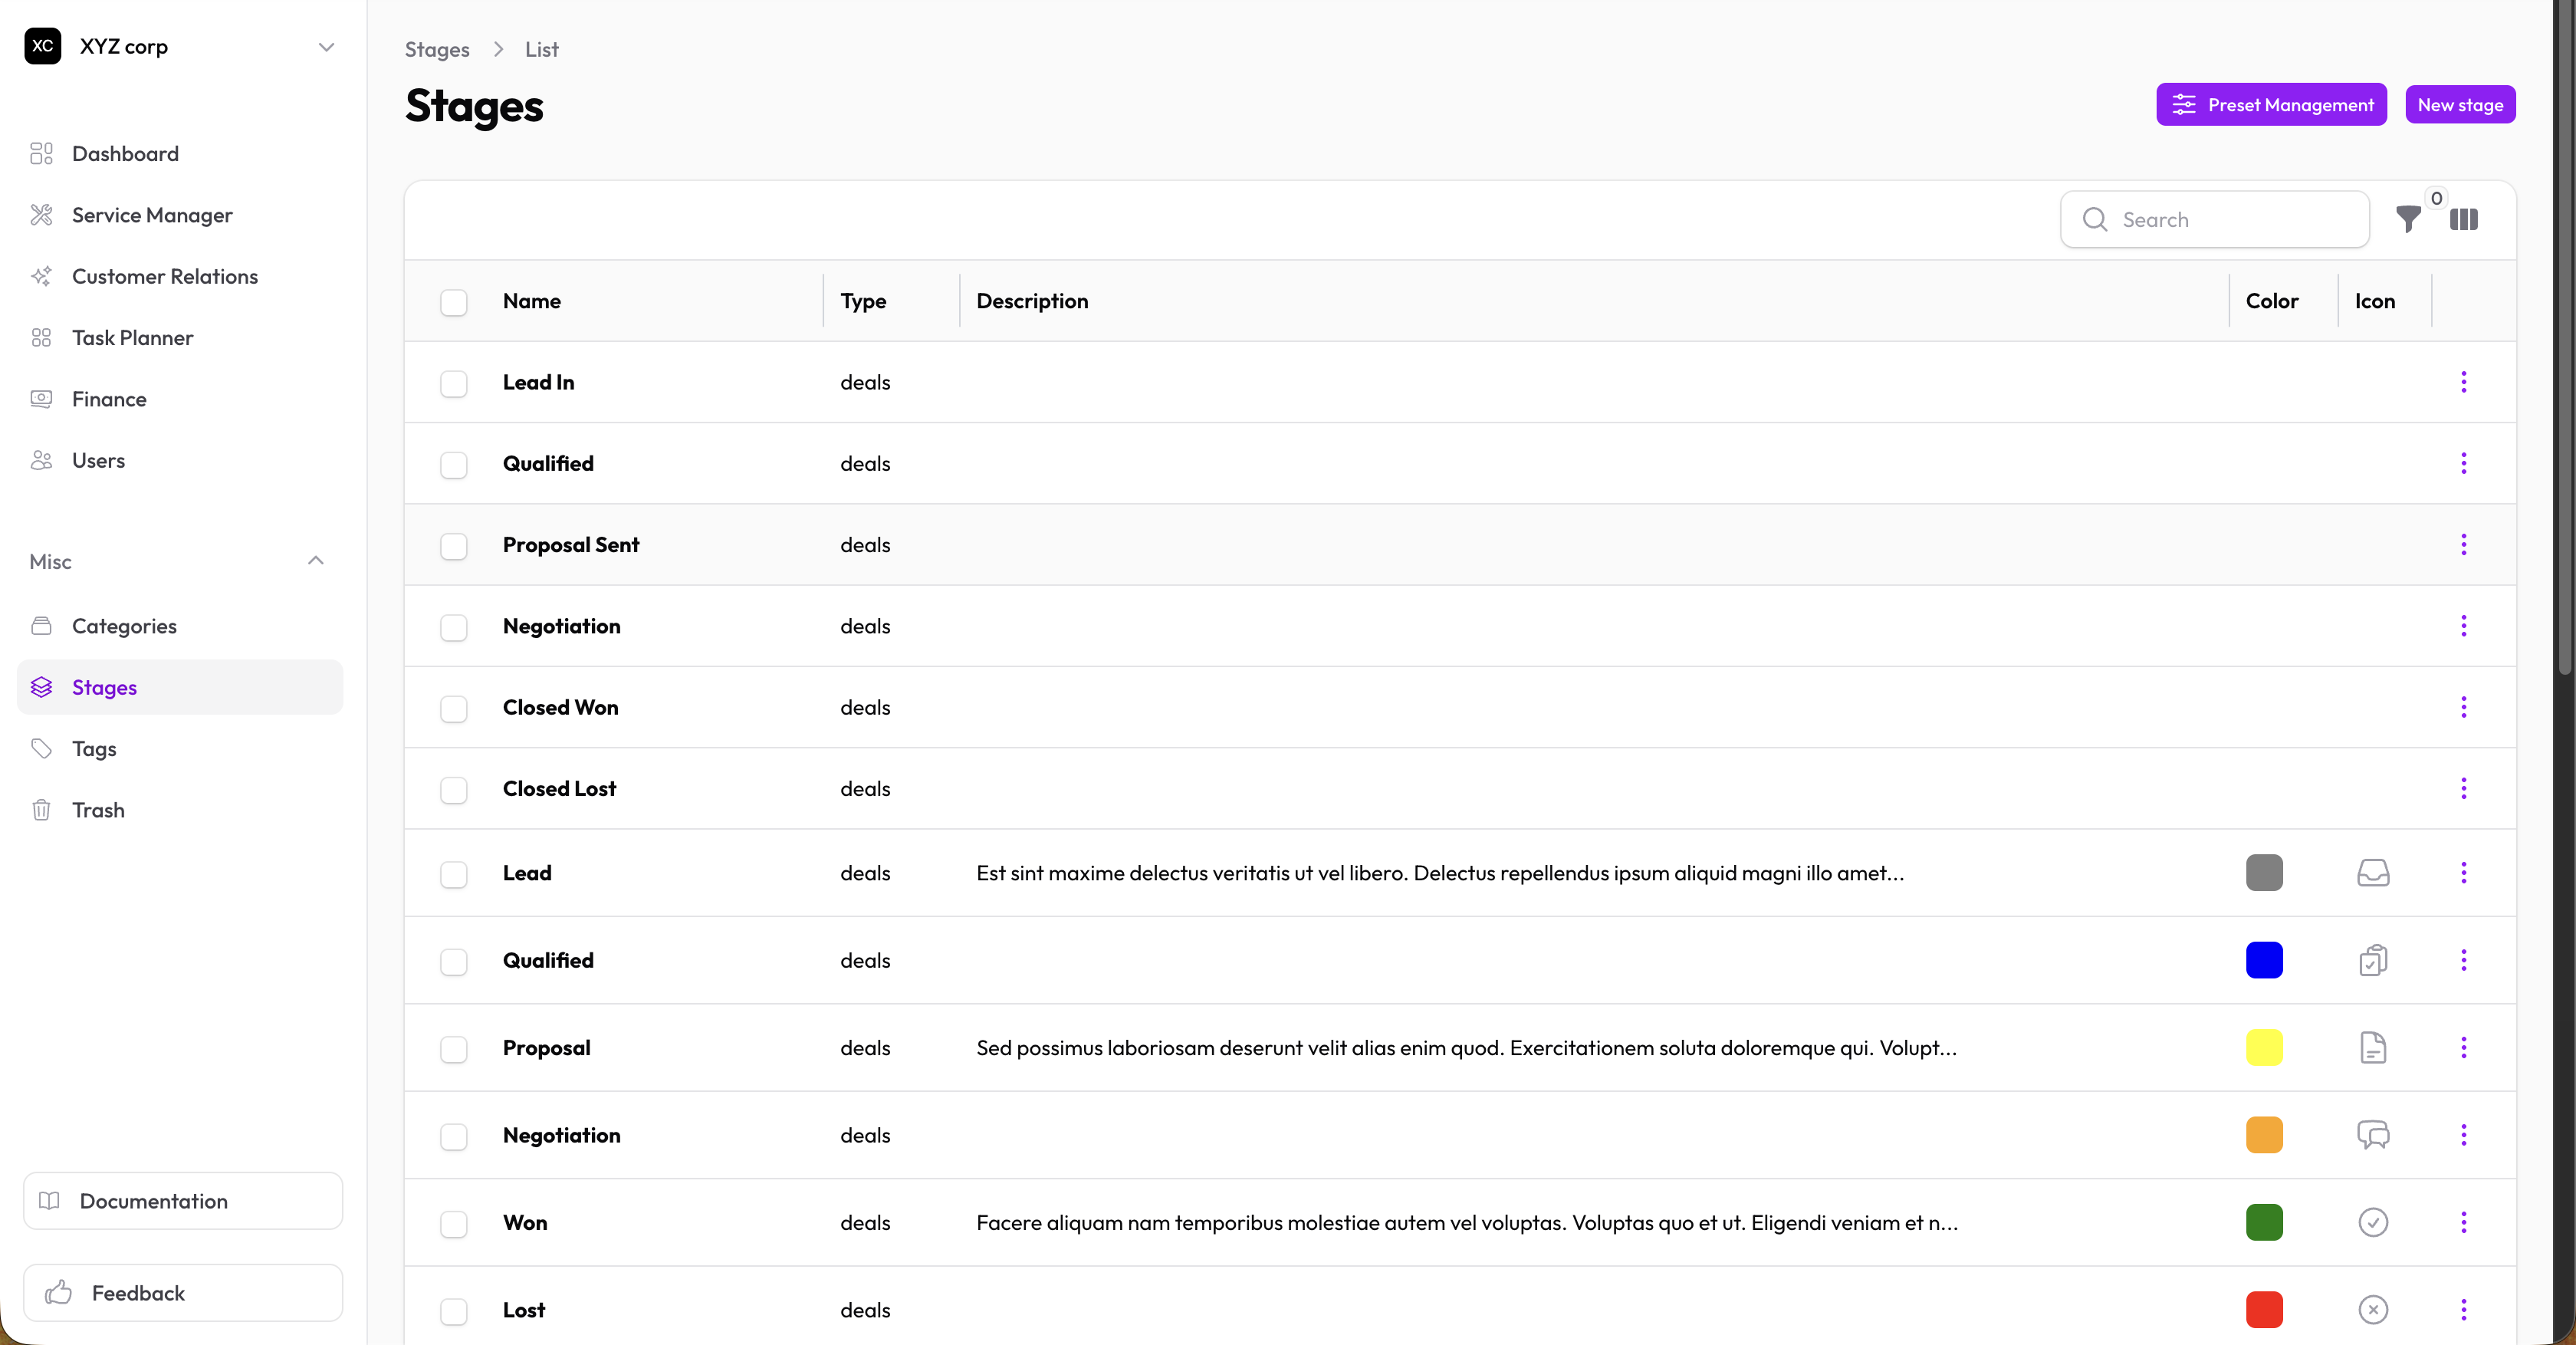Open row actions menu for Closed Won
2576x1345 pixels.
pyautogui.click(x=2463, y=707)
